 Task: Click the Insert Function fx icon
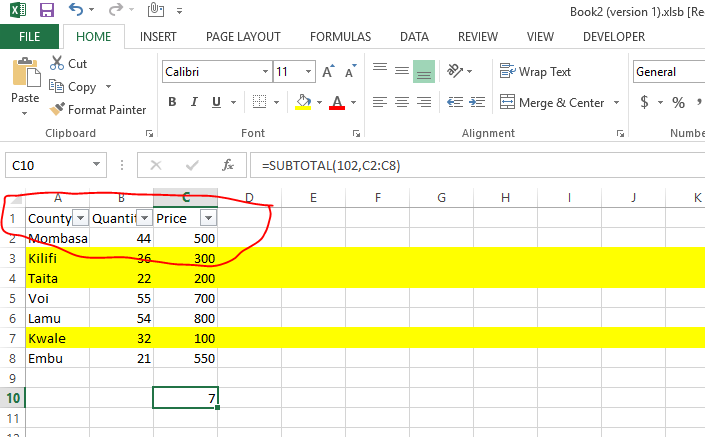(228, 165)
